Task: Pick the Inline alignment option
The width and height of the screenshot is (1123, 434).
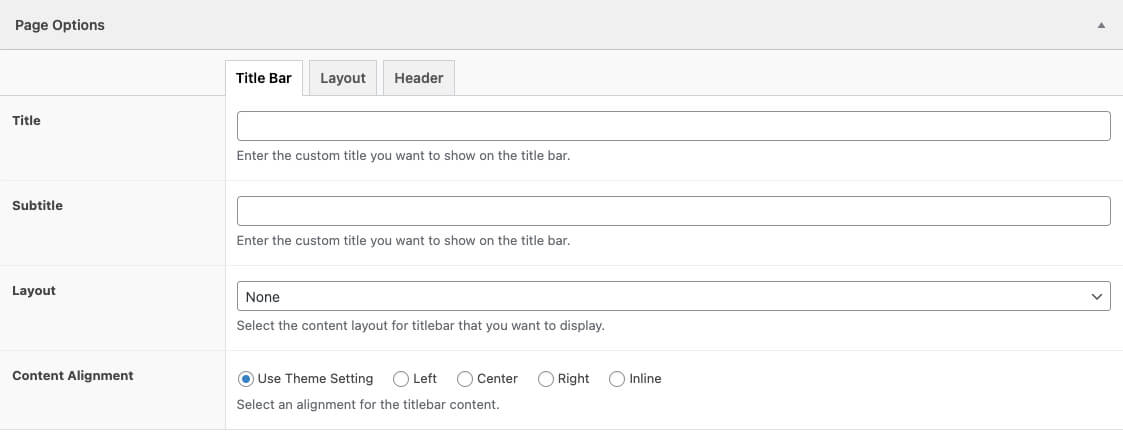Action: (x=617, y=379)
